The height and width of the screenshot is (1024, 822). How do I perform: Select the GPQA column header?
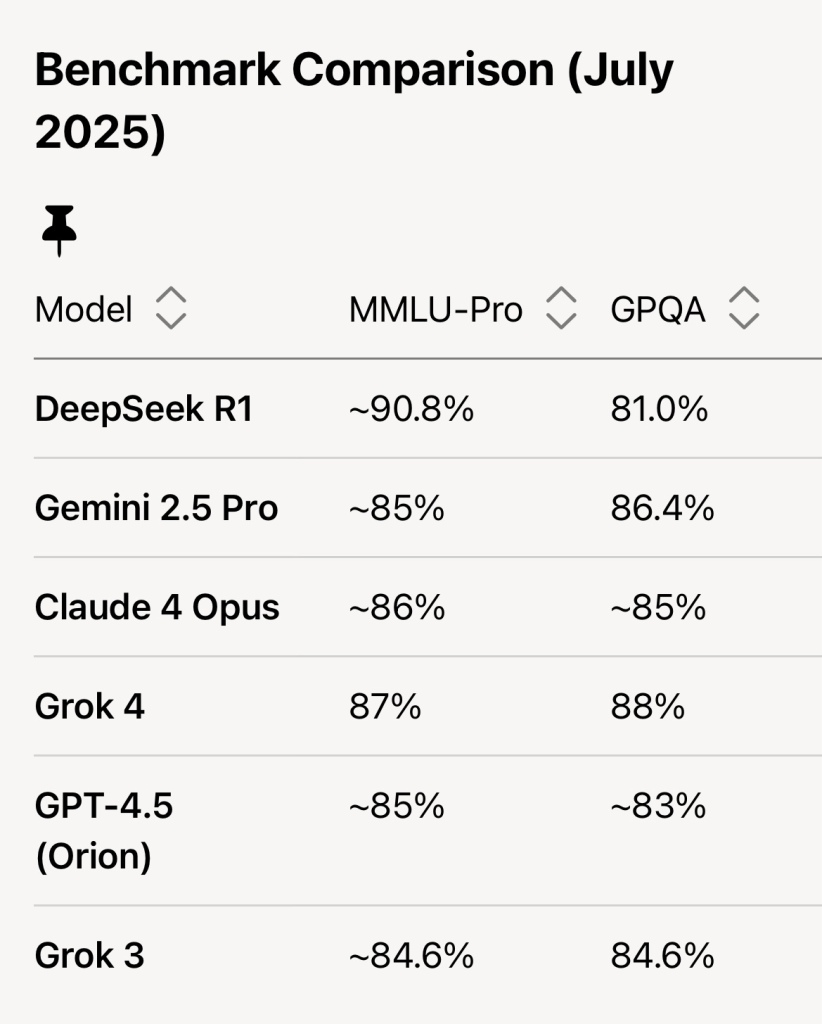pyautogui.click(x=660, y=309)
